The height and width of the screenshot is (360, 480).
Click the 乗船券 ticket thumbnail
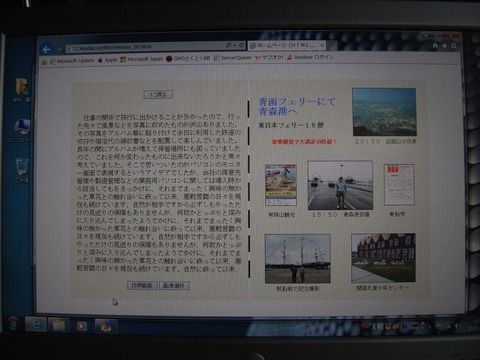[x=399, y=184]
